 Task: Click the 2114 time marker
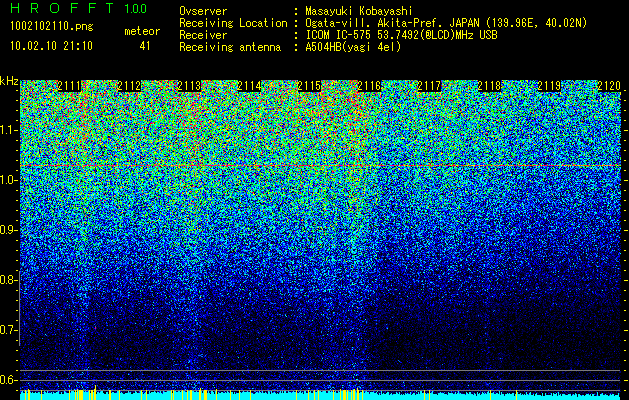(x=249, y=86)
